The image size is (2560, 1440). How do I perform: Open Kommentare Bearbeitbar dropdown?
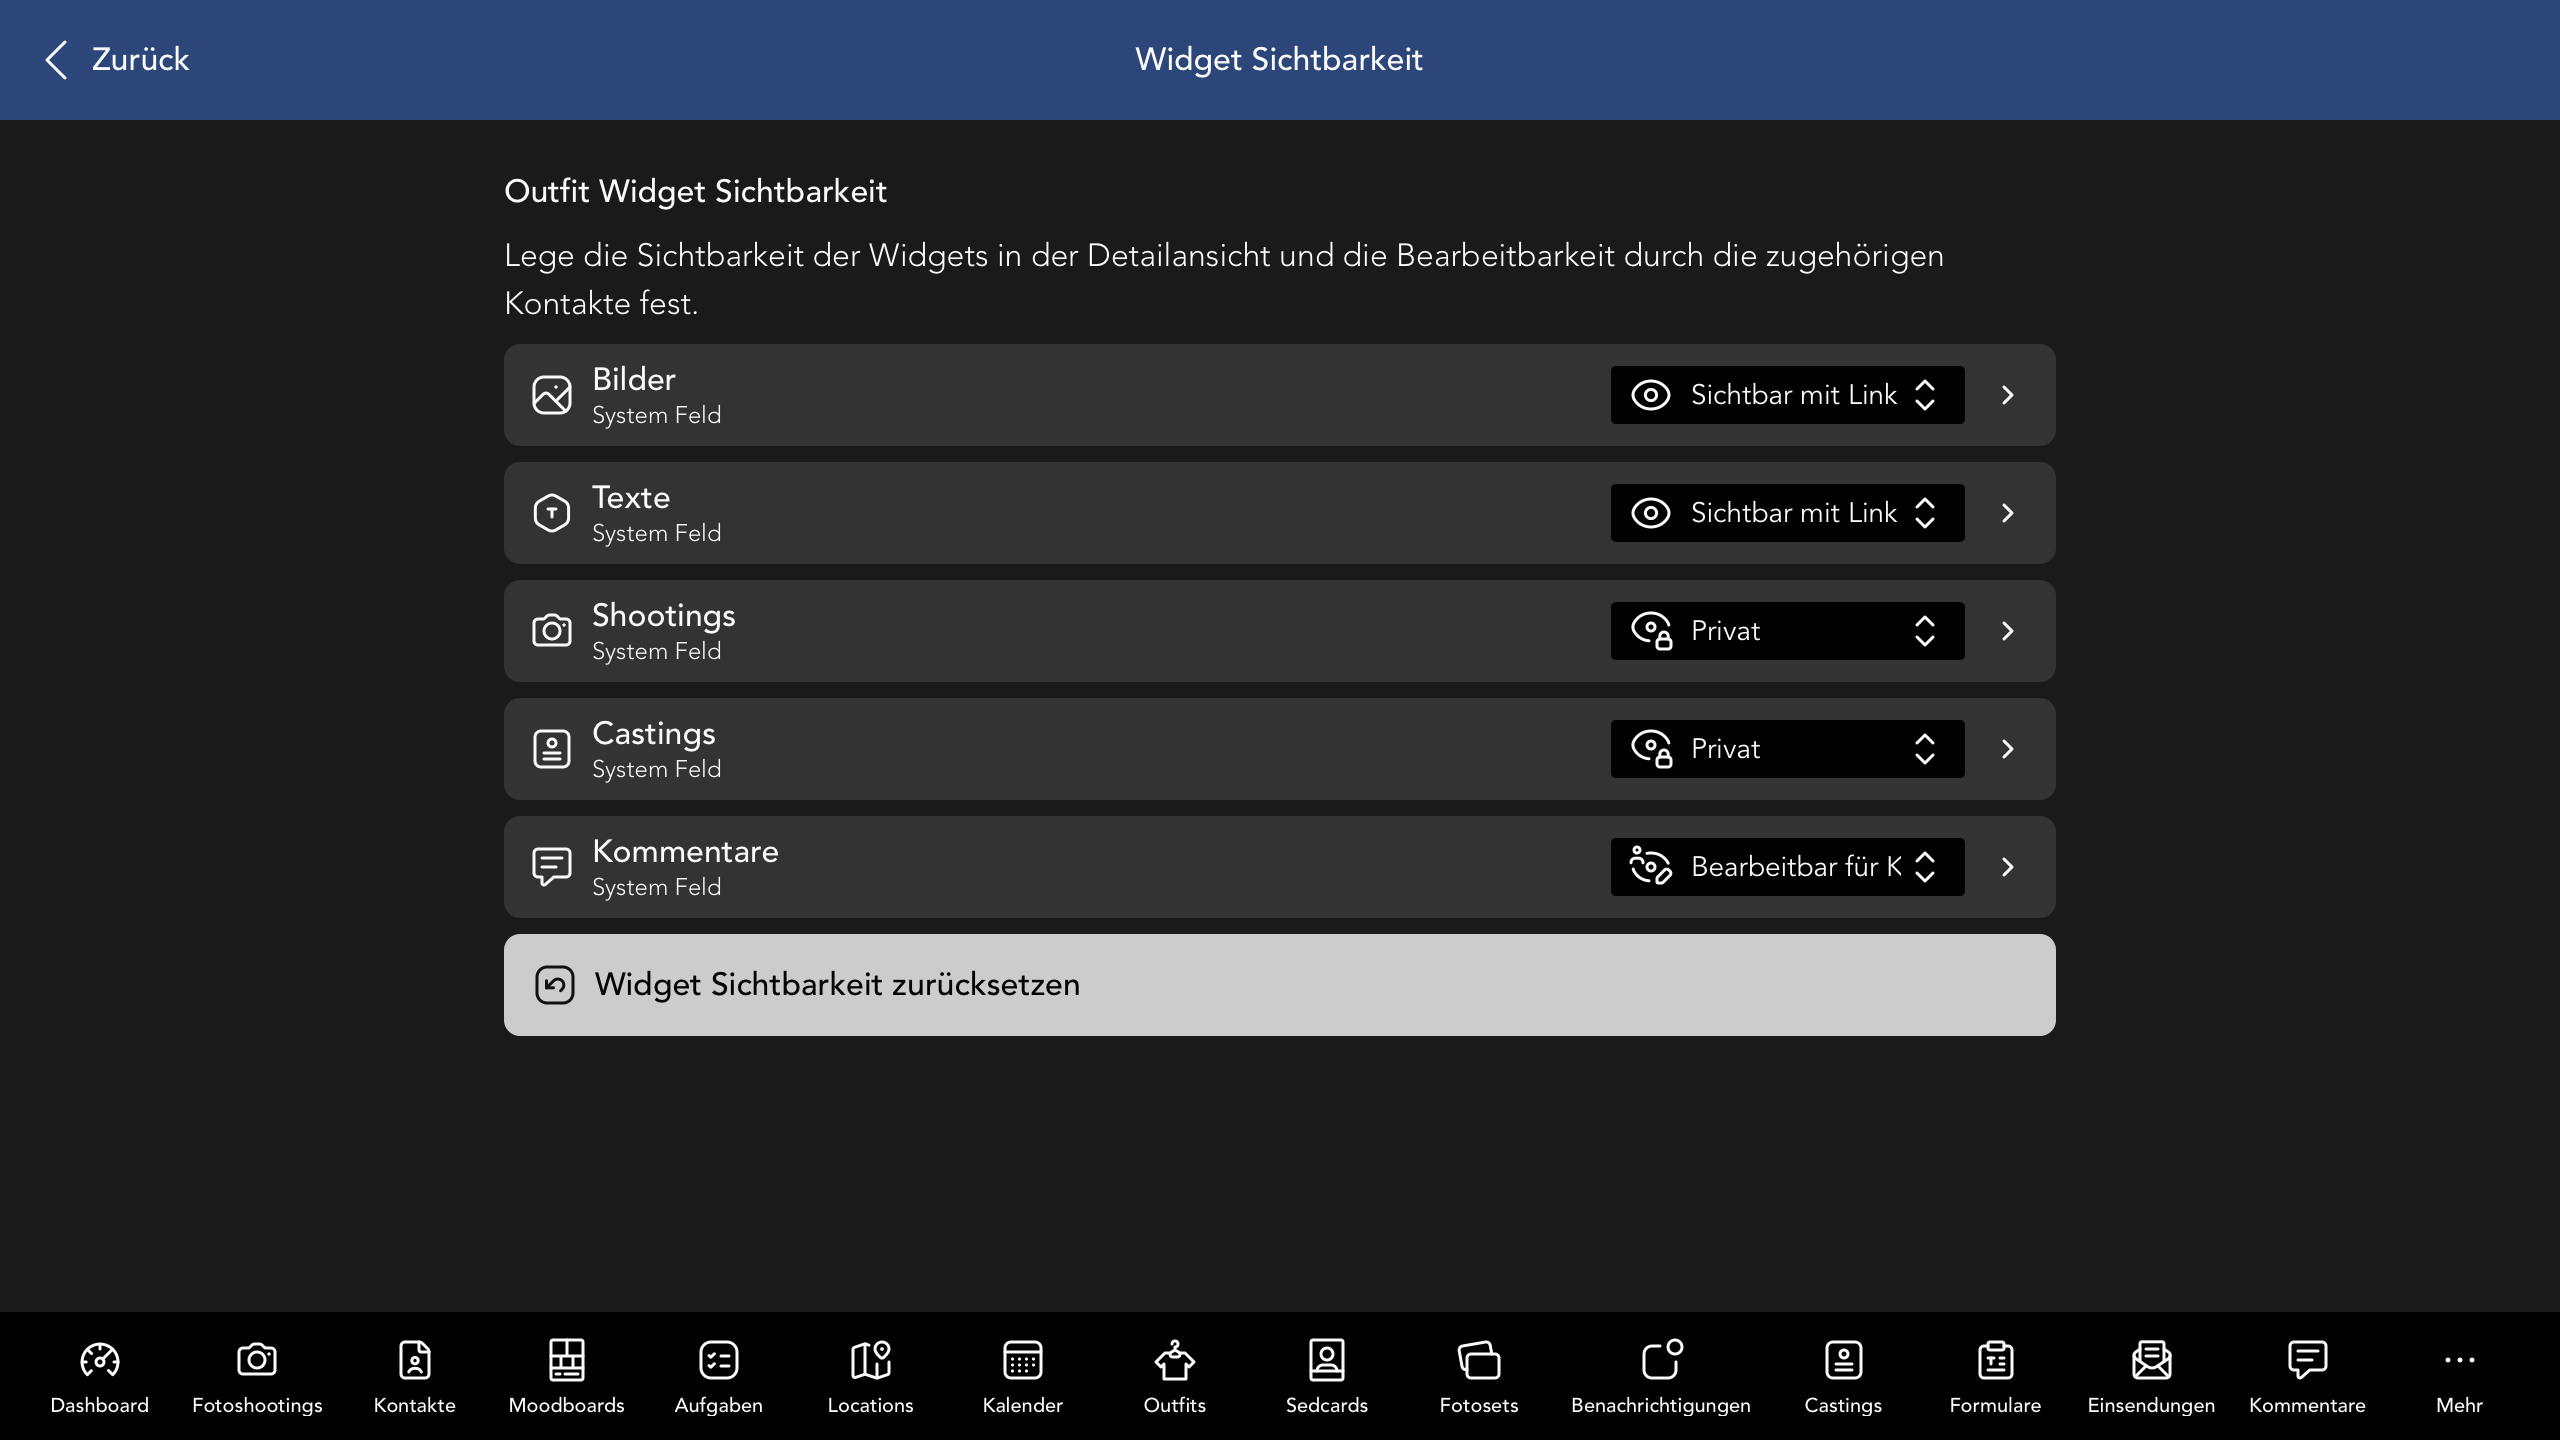1787,867
